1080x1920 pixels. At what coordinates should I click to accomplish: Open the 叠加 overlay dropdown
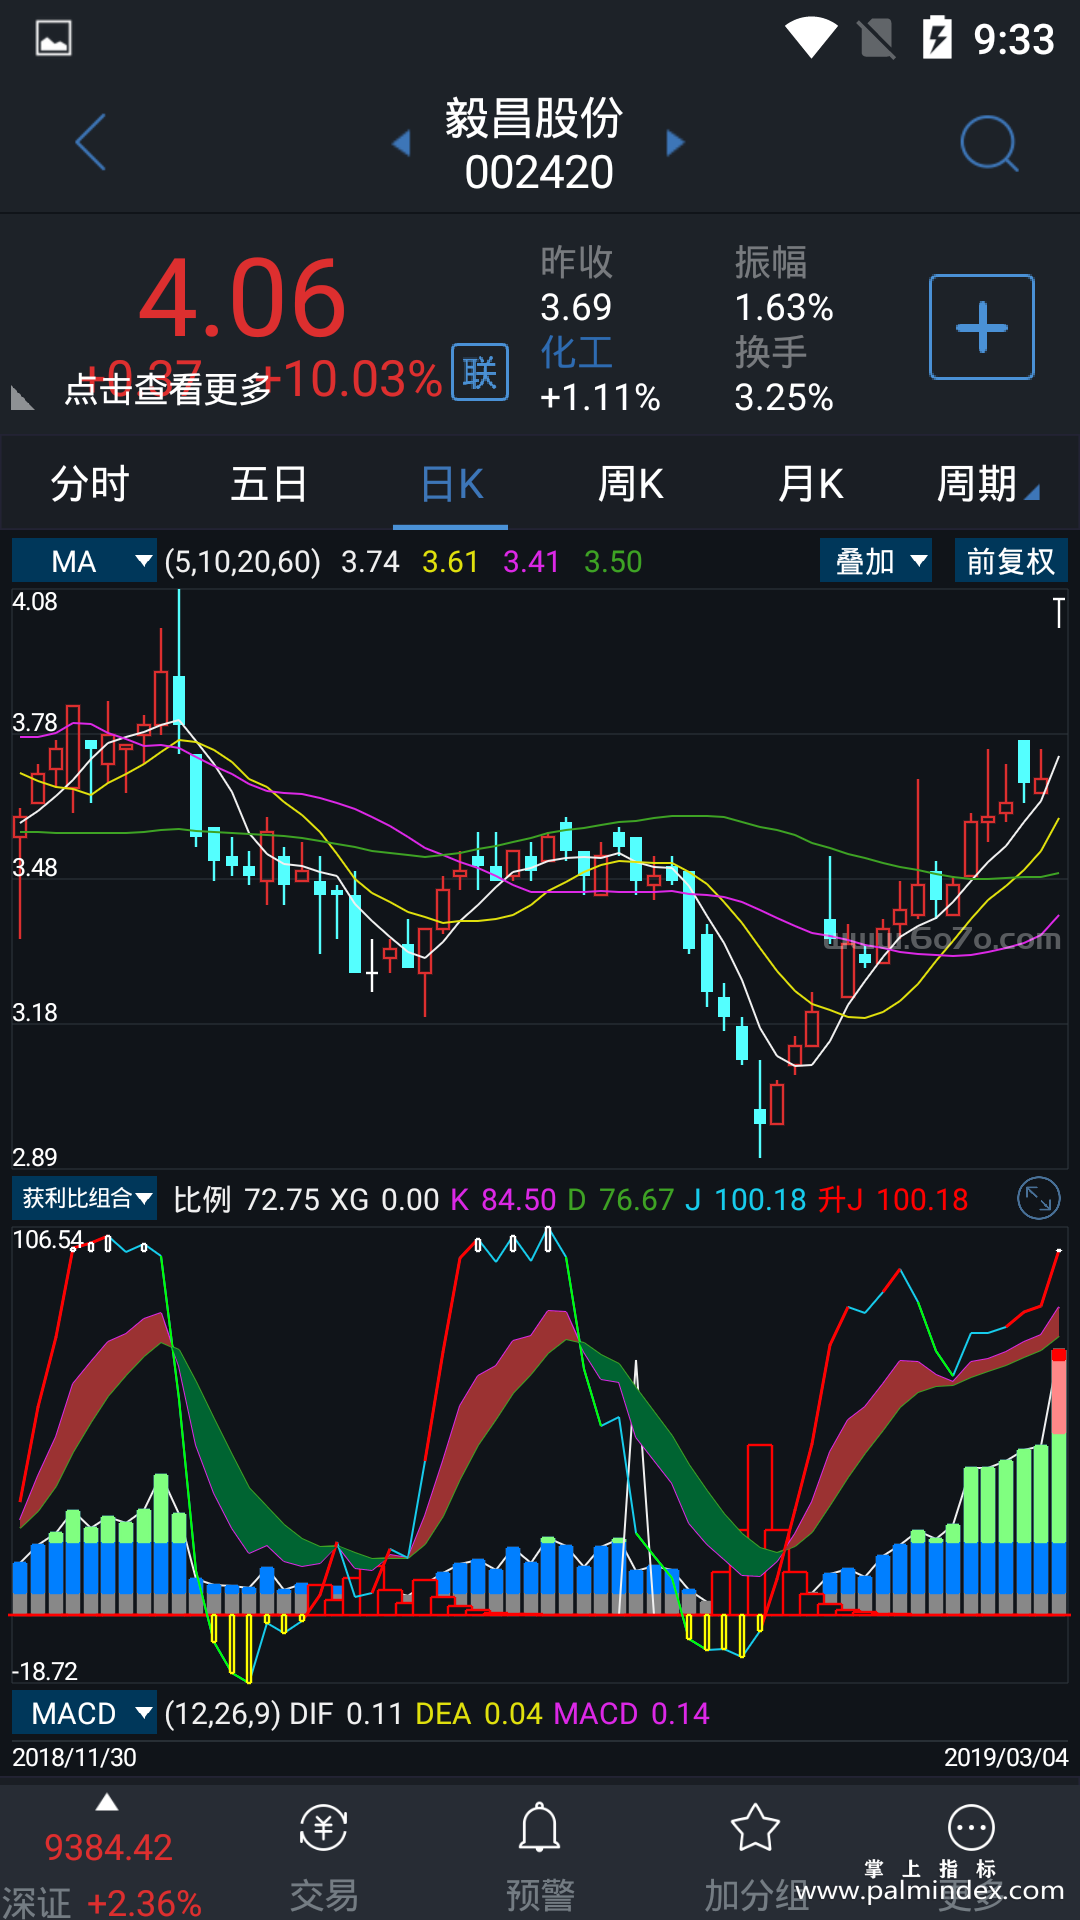coord(876,561)
